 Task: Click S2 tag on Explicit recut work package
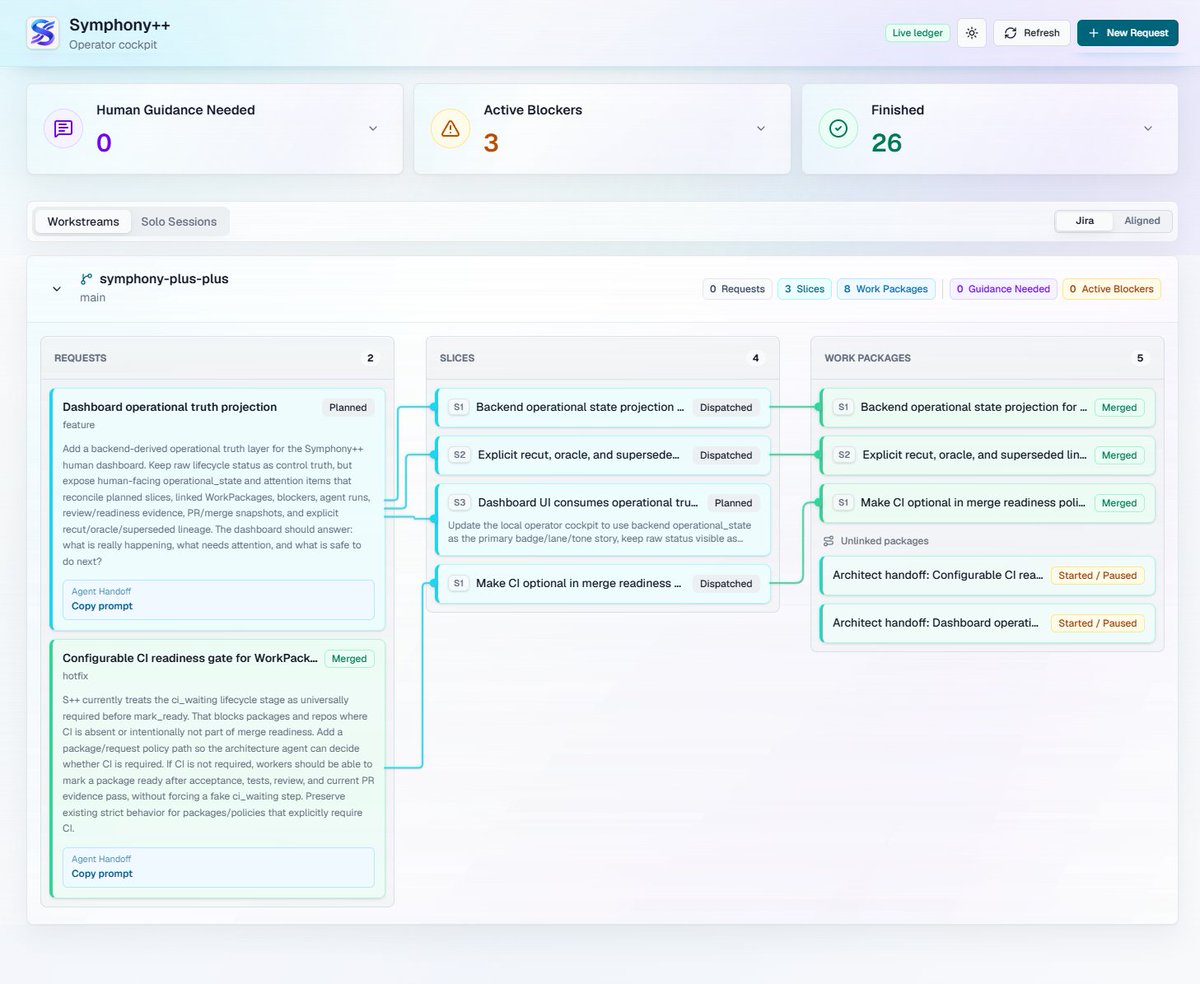coord(844,455)
